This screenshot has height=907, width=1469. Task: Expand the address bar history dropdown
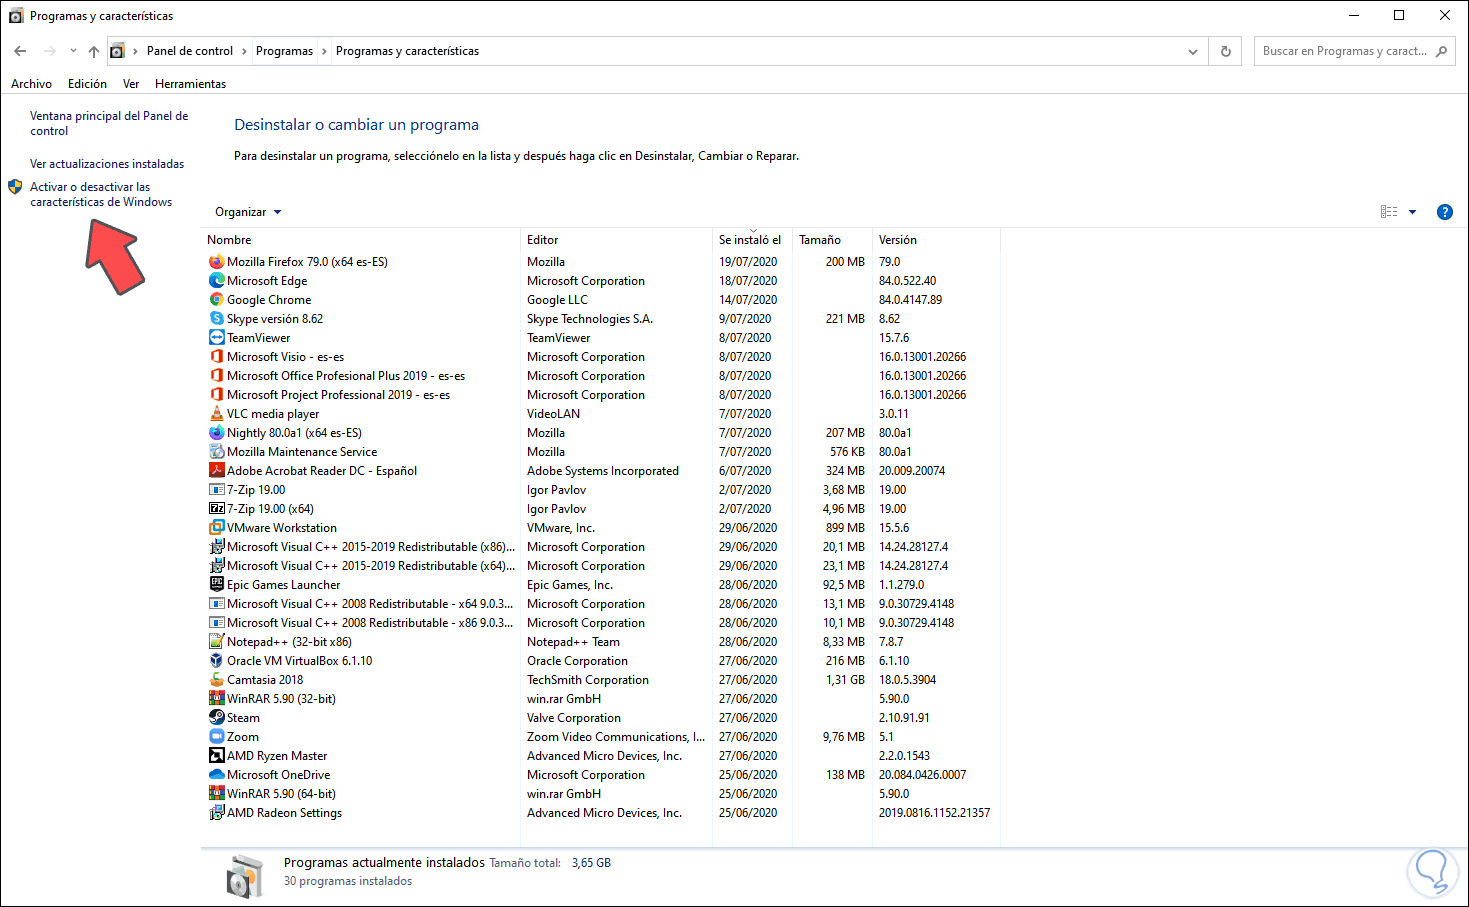(x=1192, y=51)
